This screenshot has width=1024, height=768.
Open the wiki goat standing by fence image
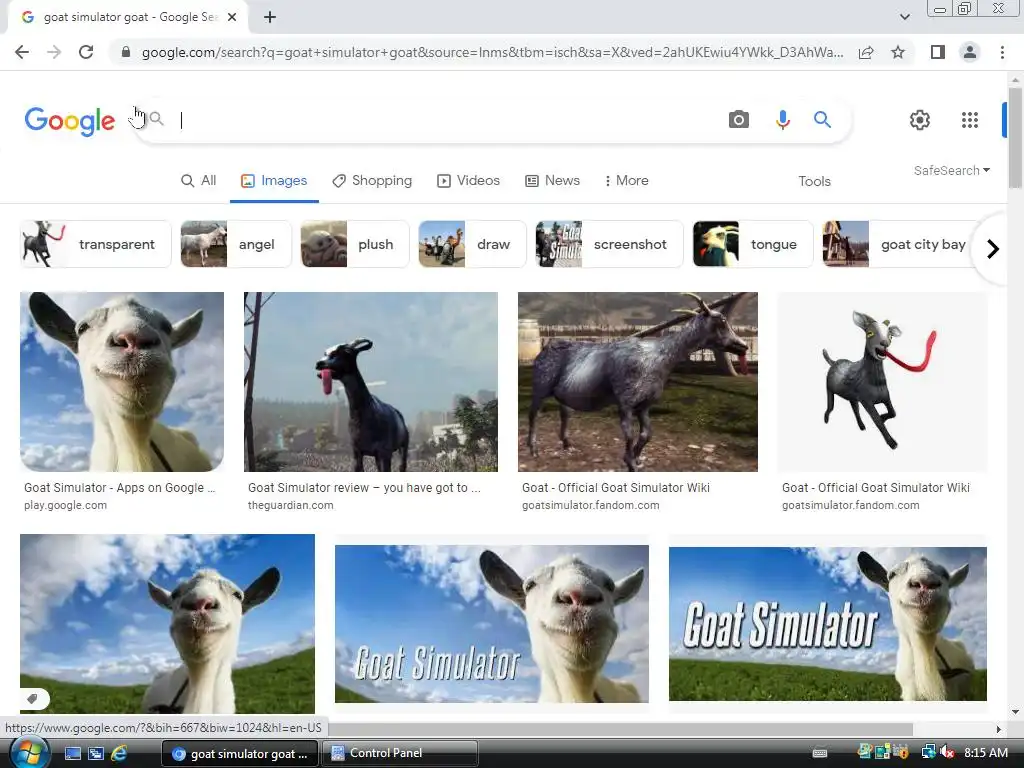(637, 381)
